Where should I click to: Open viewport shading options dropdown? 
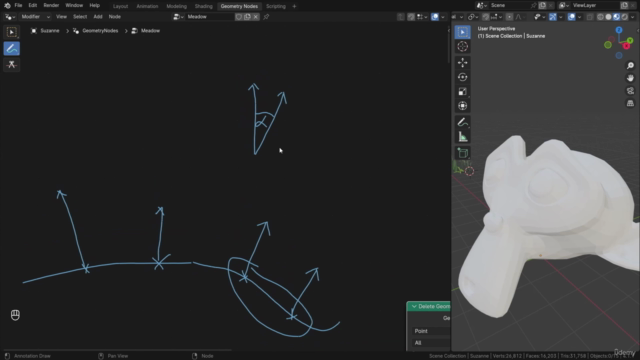633,17
